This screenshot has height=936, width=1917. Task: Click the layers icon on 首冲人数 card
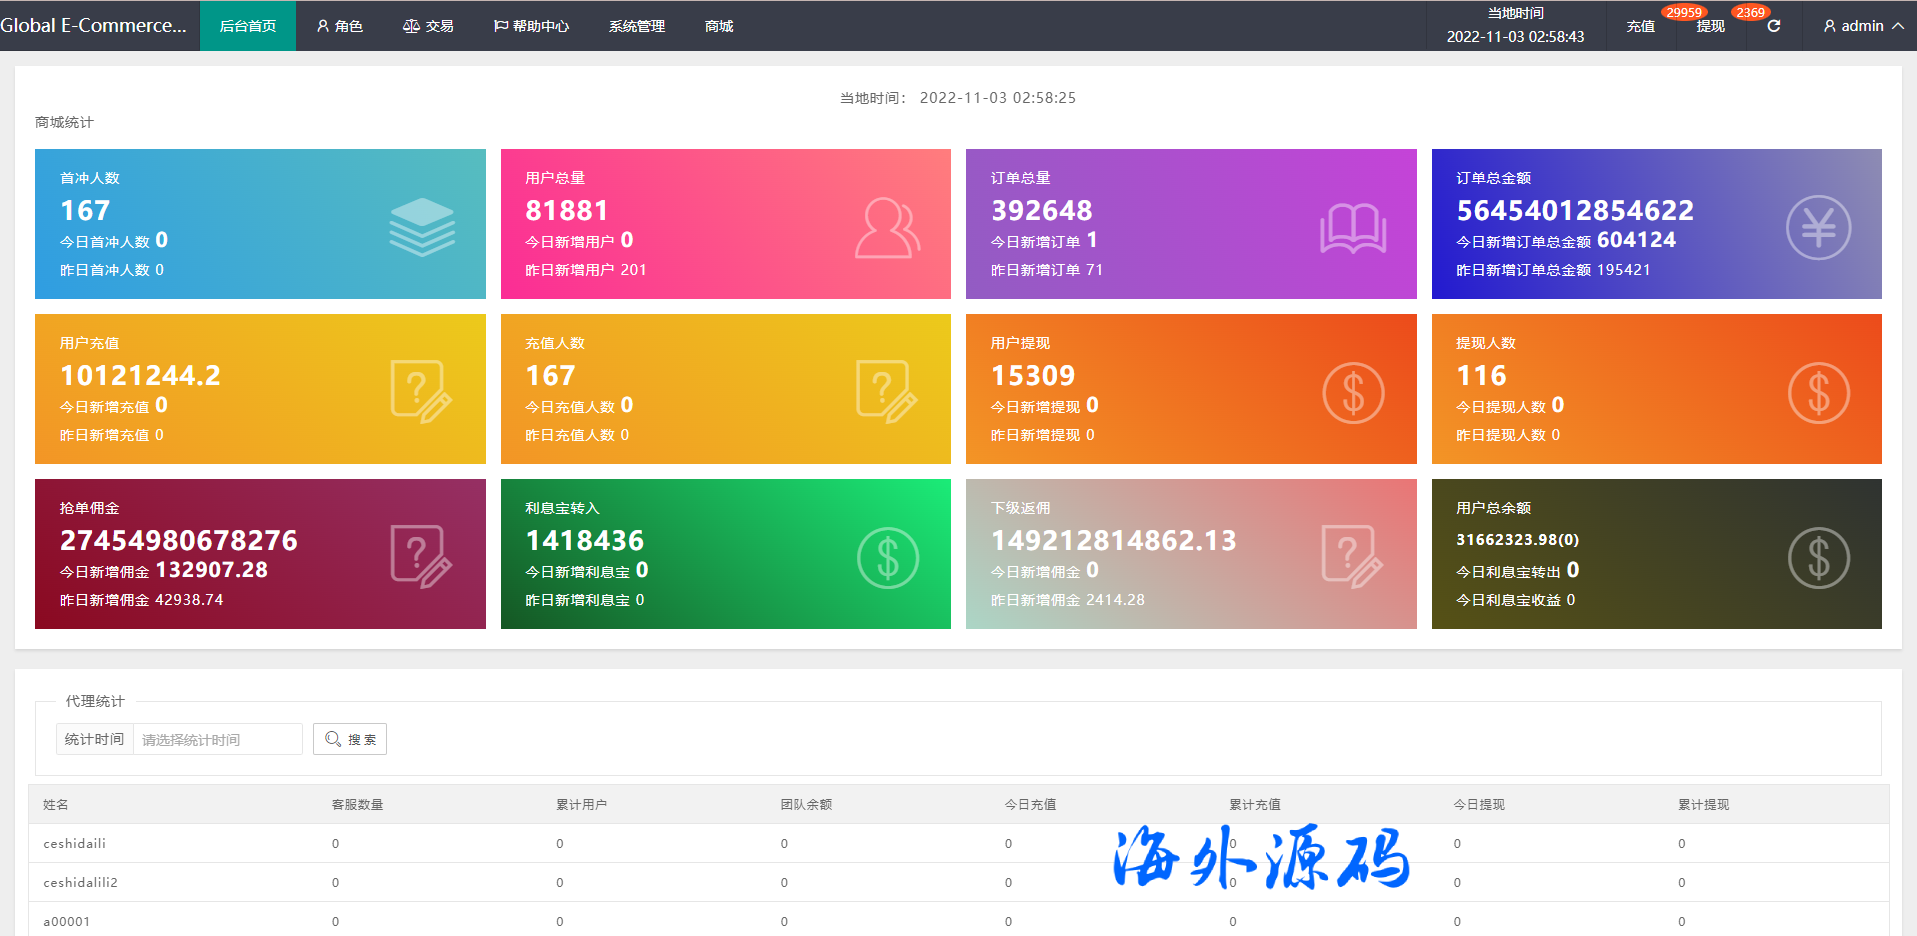click(x=421, y=227)
